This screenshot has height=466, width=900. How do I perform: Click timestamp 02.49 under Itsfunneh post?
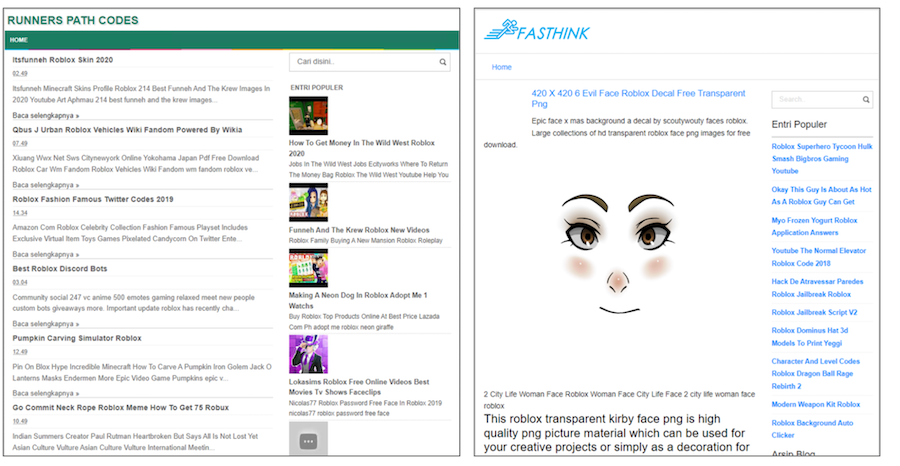[x=20, y=73]
